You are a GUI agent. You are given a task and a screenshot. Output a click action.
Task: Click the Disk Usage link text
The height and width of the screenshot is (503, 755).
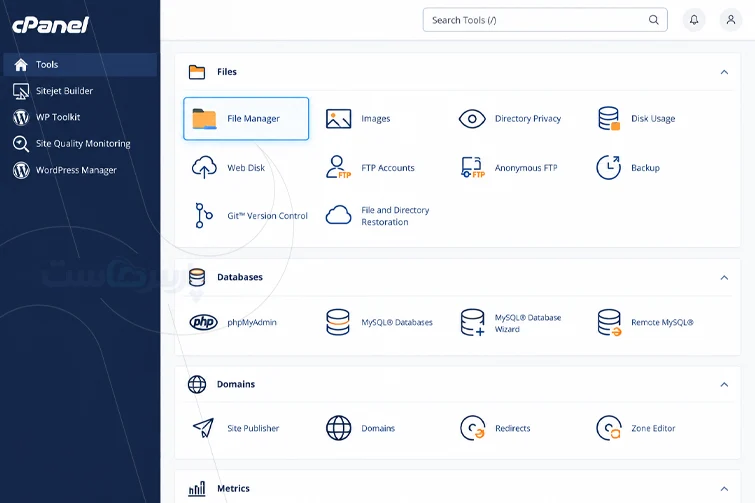pos(653,119)
